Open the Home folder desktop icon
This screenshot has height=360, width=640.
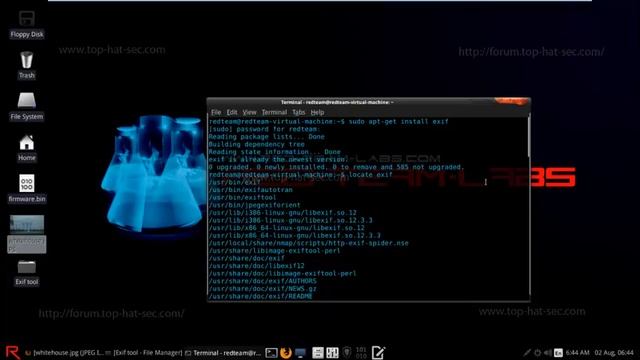coord(27,148)
